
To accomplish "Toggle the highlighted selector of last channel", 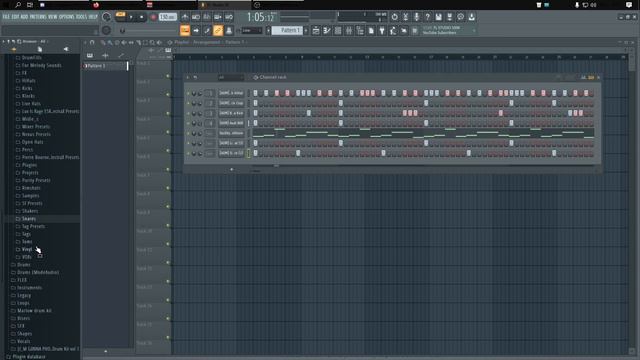I will [x=249, y=153].
